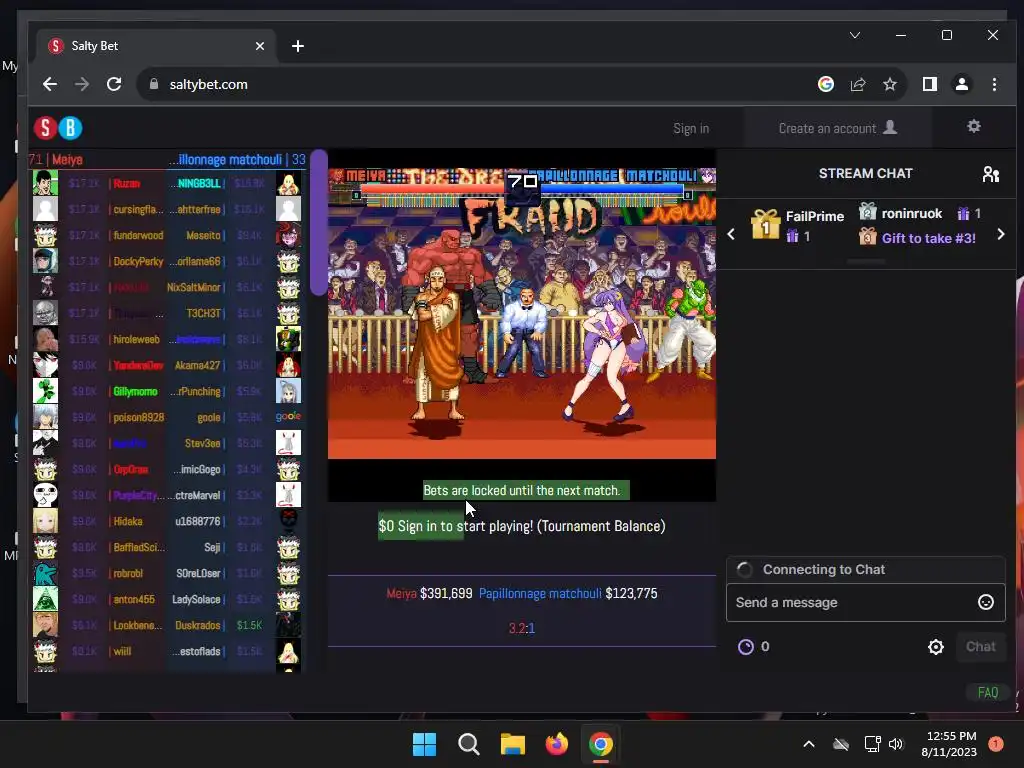Open Firefox from taskbar

[x=556, y=744]
